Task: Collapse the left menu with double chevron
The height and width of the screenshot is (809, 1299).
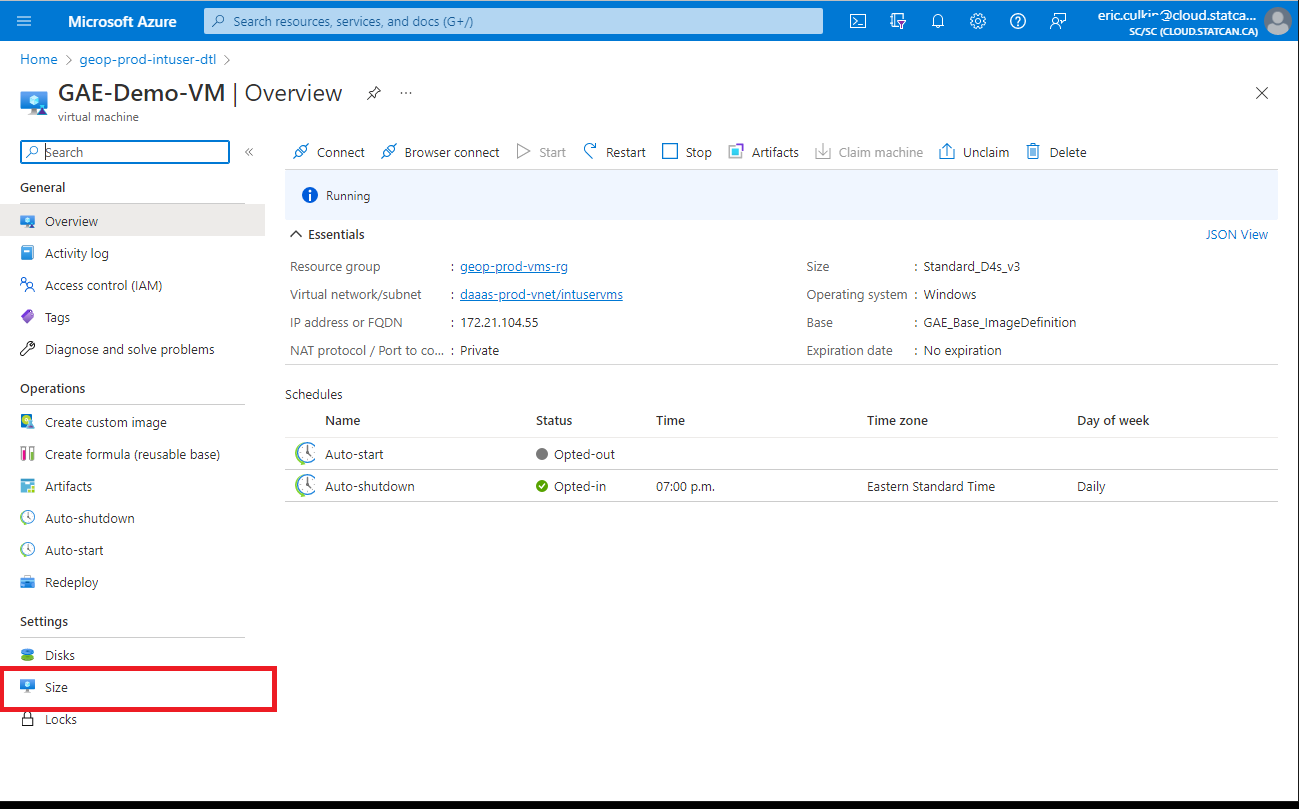Action: (249, 152)
